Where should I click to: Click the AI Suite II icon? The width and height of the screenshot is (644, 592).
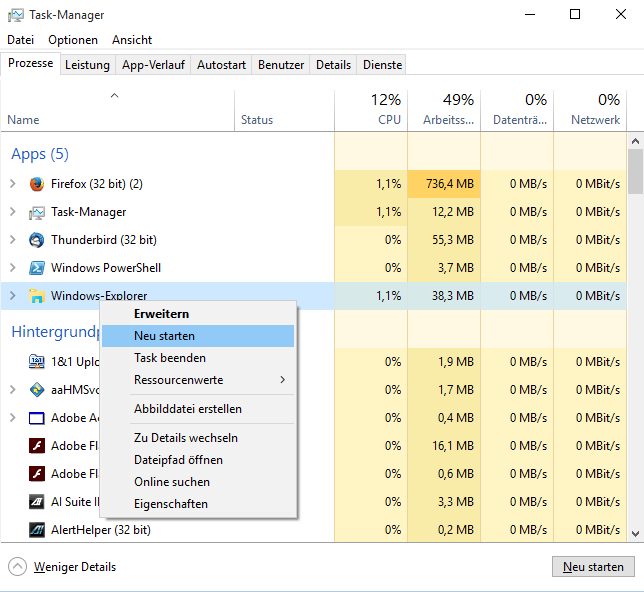coord(37,502)
